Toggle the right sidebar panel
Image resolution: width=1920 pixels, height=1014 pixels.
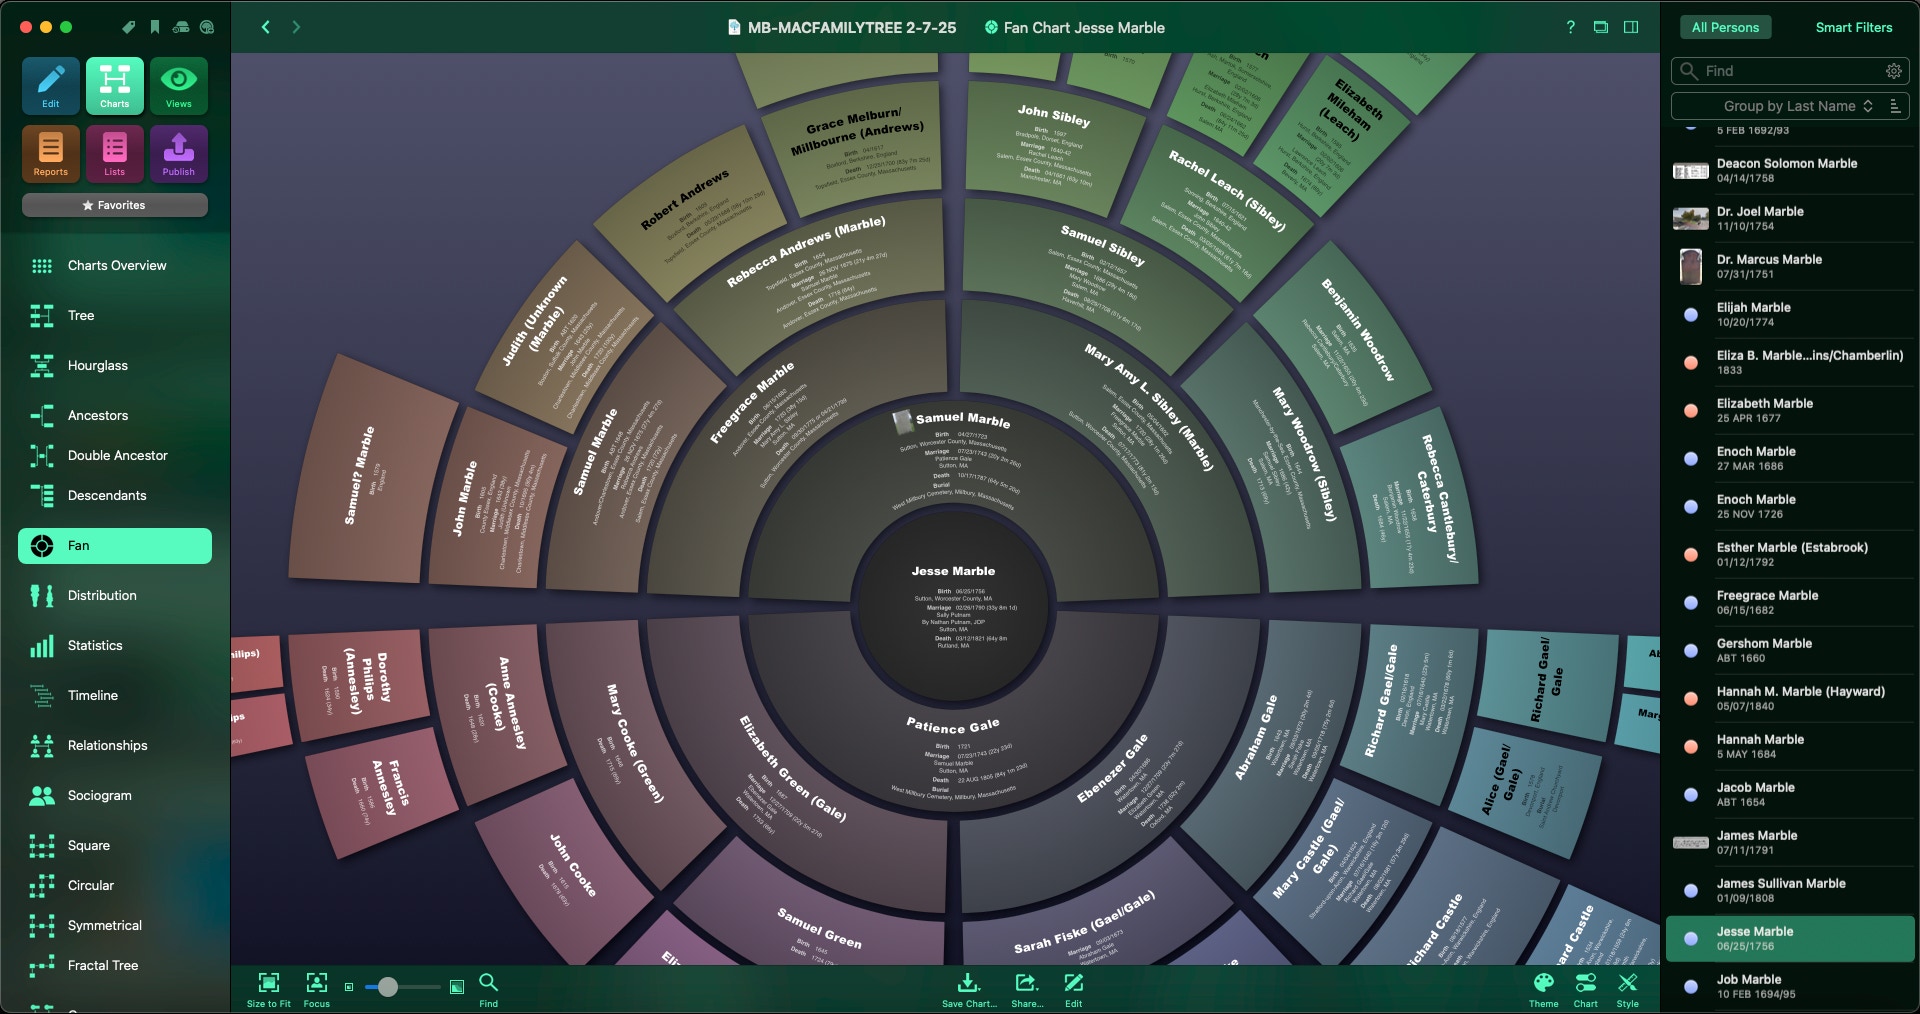(x=1631, y=27)
